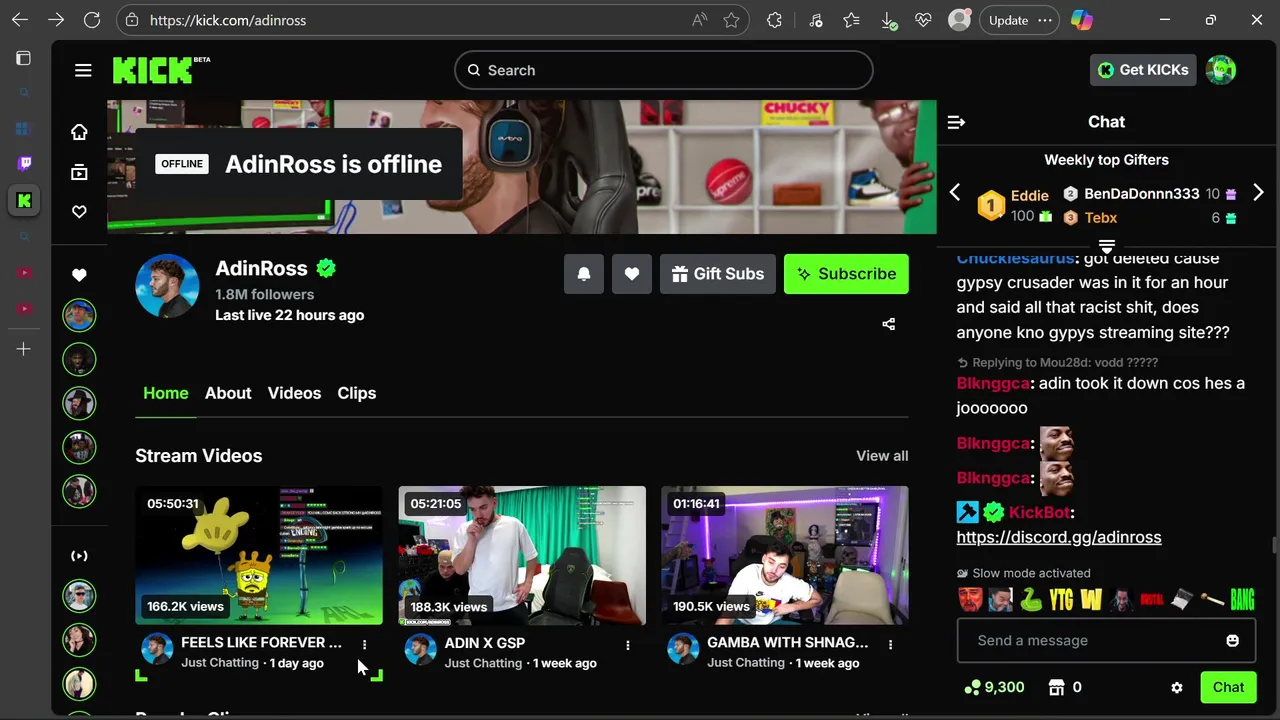The image size is (1280, 720).
Task: Select the BANG chat emote
Action: [1242, 600]
